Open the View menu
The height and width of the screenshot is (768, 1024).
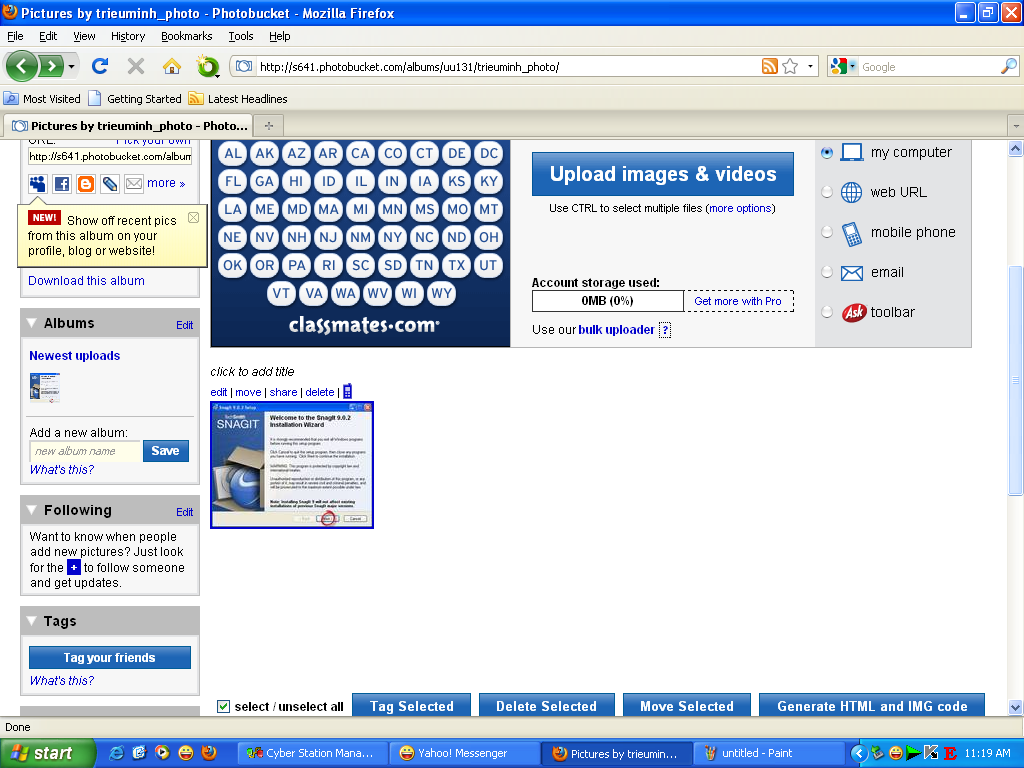[84, 36]
